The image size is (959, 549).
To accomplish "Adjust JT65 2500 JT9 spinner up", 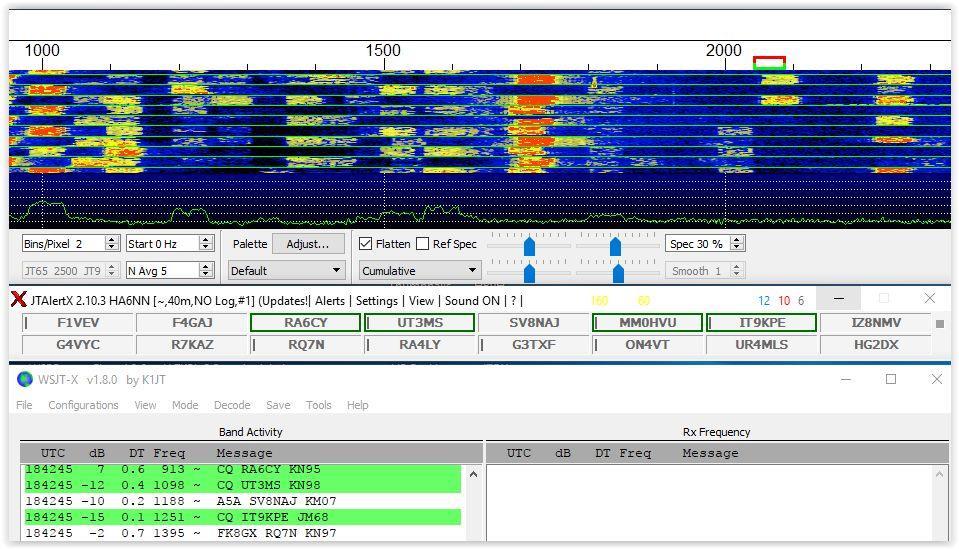I will [111, 267].
